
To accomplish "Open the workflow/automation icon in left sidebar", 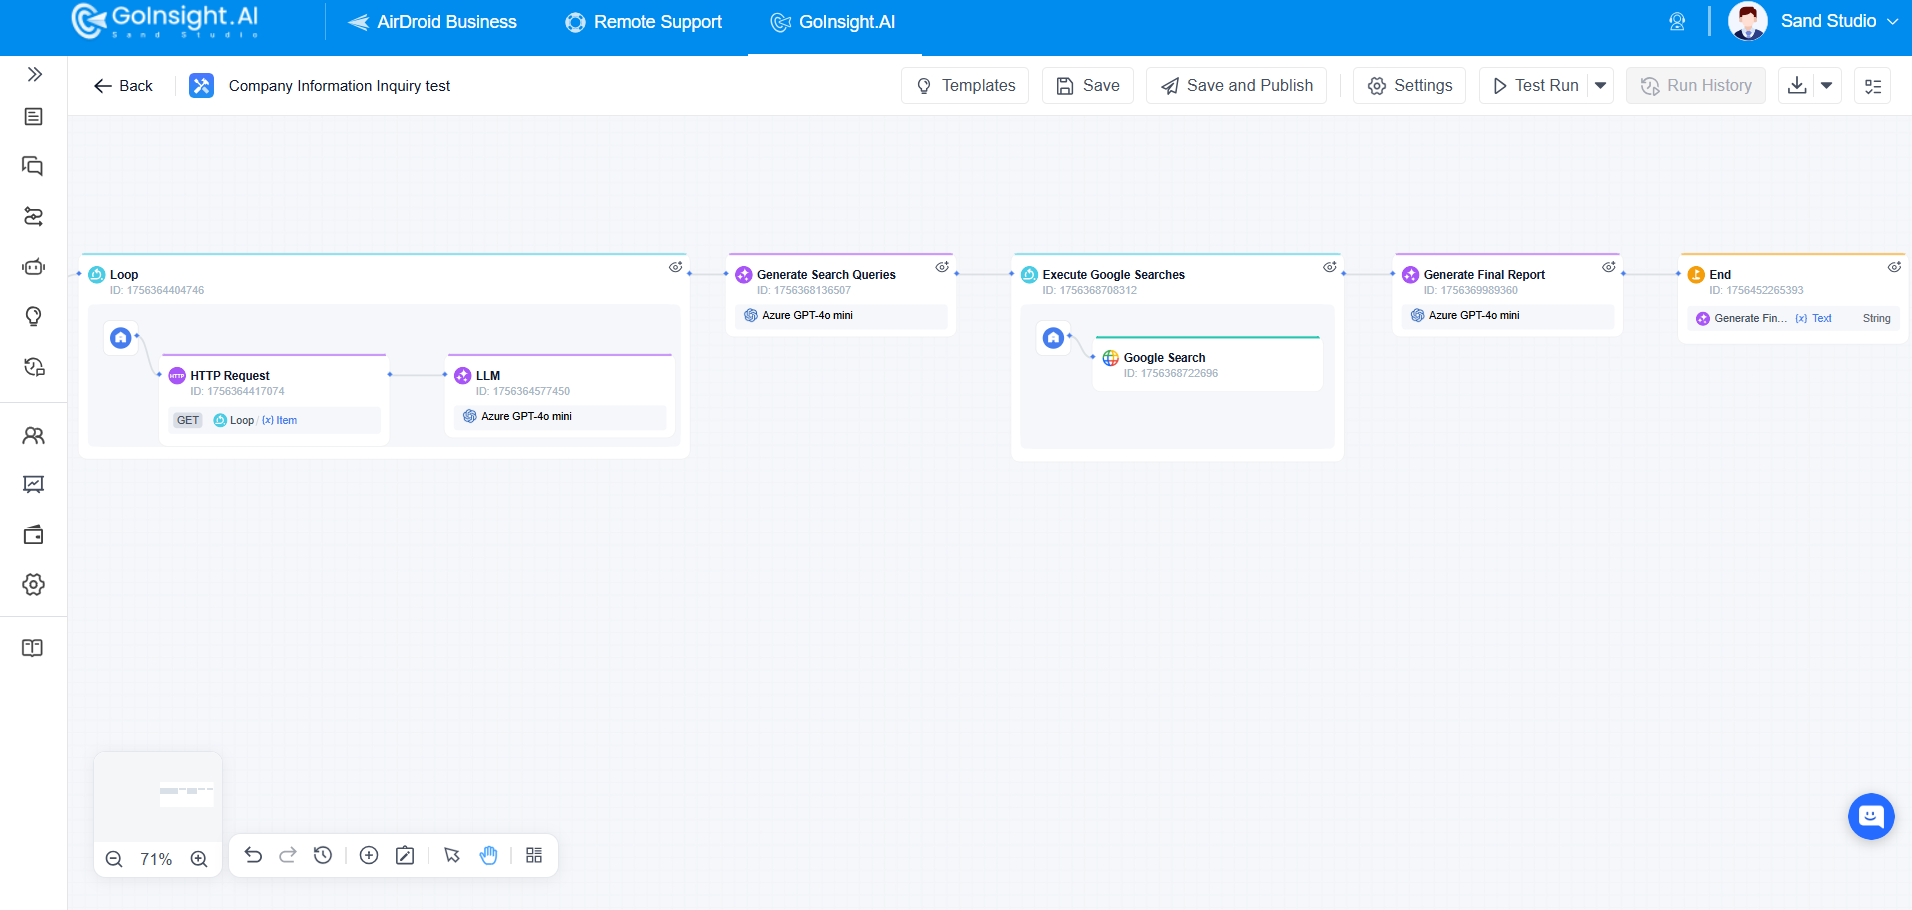I will (33, 216).
